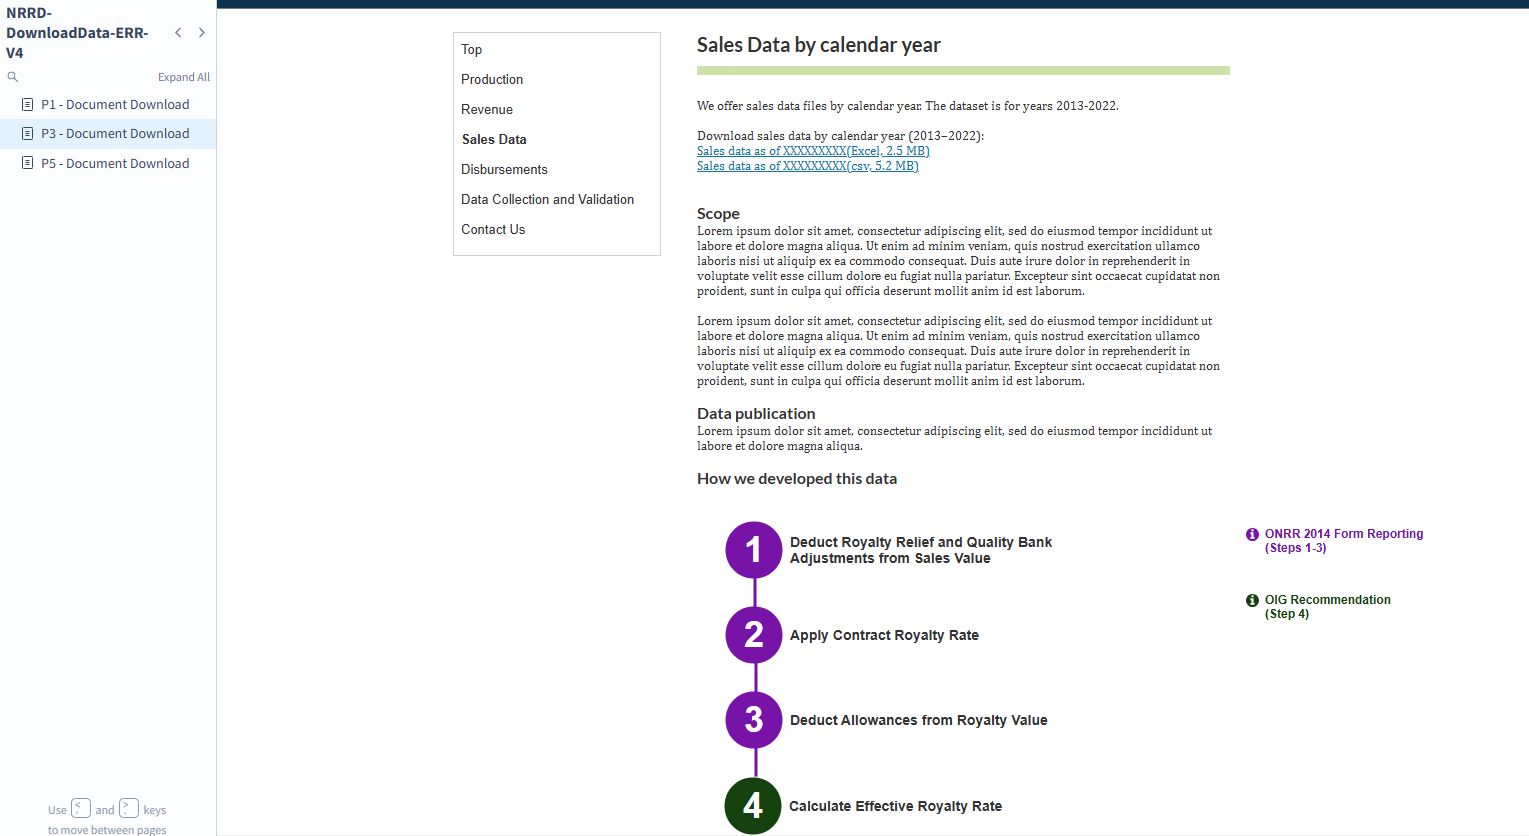The width and height of the screenshot is (1529, 836).
Task: Open P5 - Document Download page
Action: click(115, 164)
